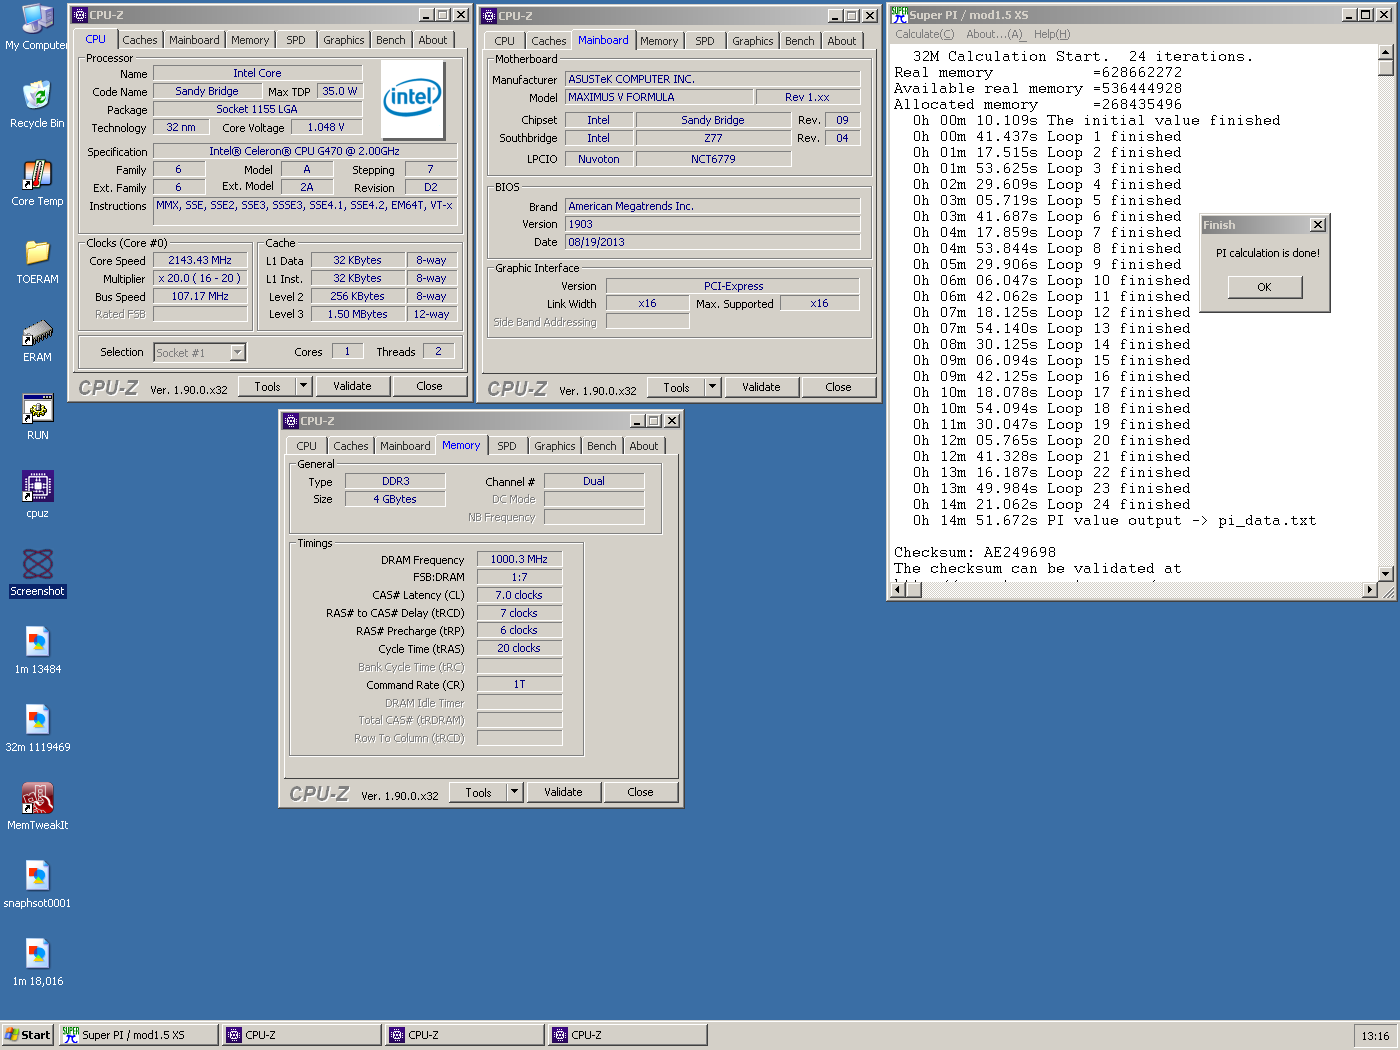Image resolution: width=1400 pixels, height=1050 pixels.
Task: Switch to second CPU-Z taskbar item
Action: 464,1035
